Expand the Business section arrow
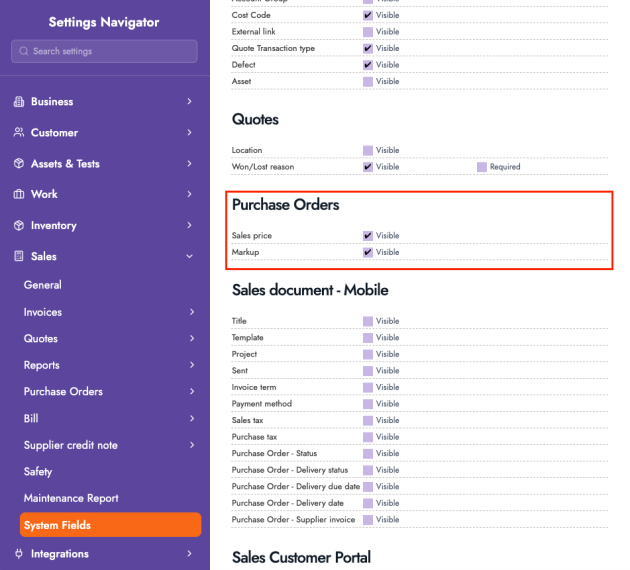This screenshot has height=570, width=630. 190,102
